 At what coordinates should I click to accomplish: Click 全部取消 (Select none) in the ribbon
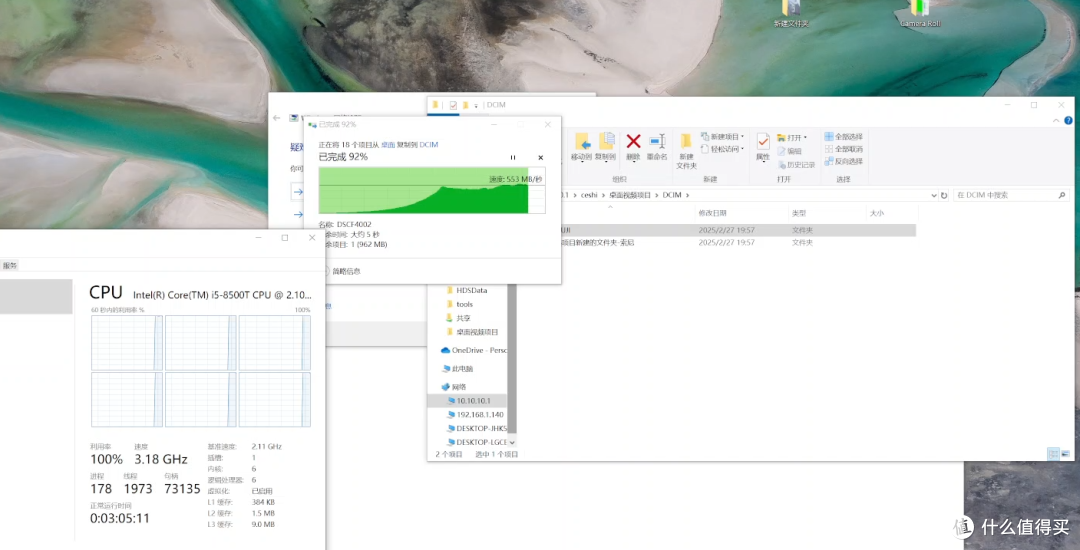844,149
